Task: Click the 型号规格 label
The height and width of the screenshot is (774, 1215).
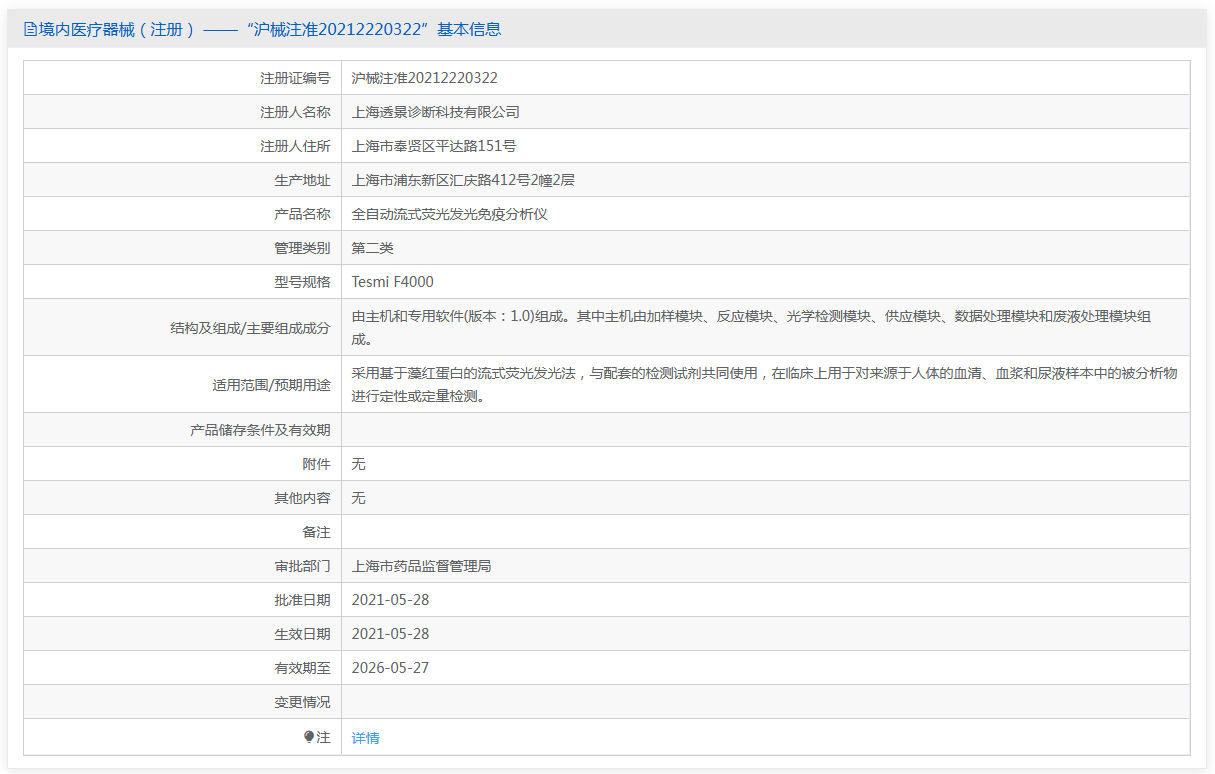Action: click(302, 282)
